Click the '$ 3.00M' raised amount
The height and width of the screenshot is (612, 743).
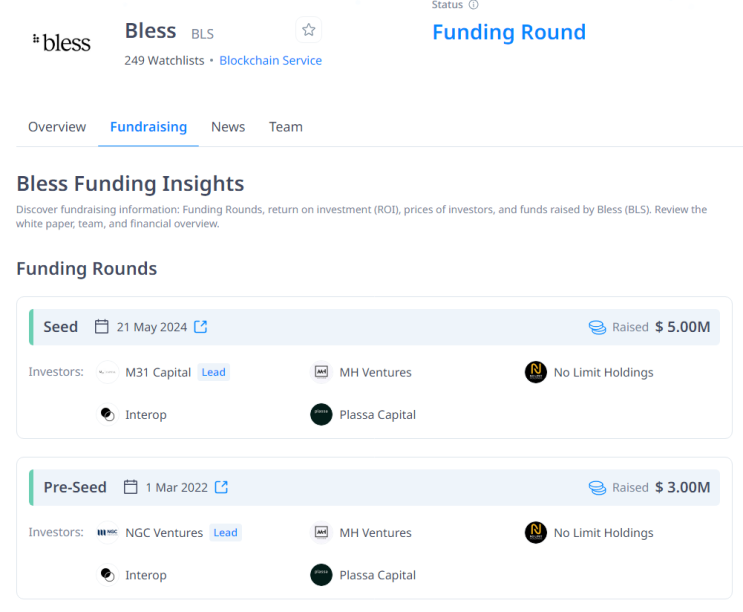pyautogui.click(x=682, y=487)
